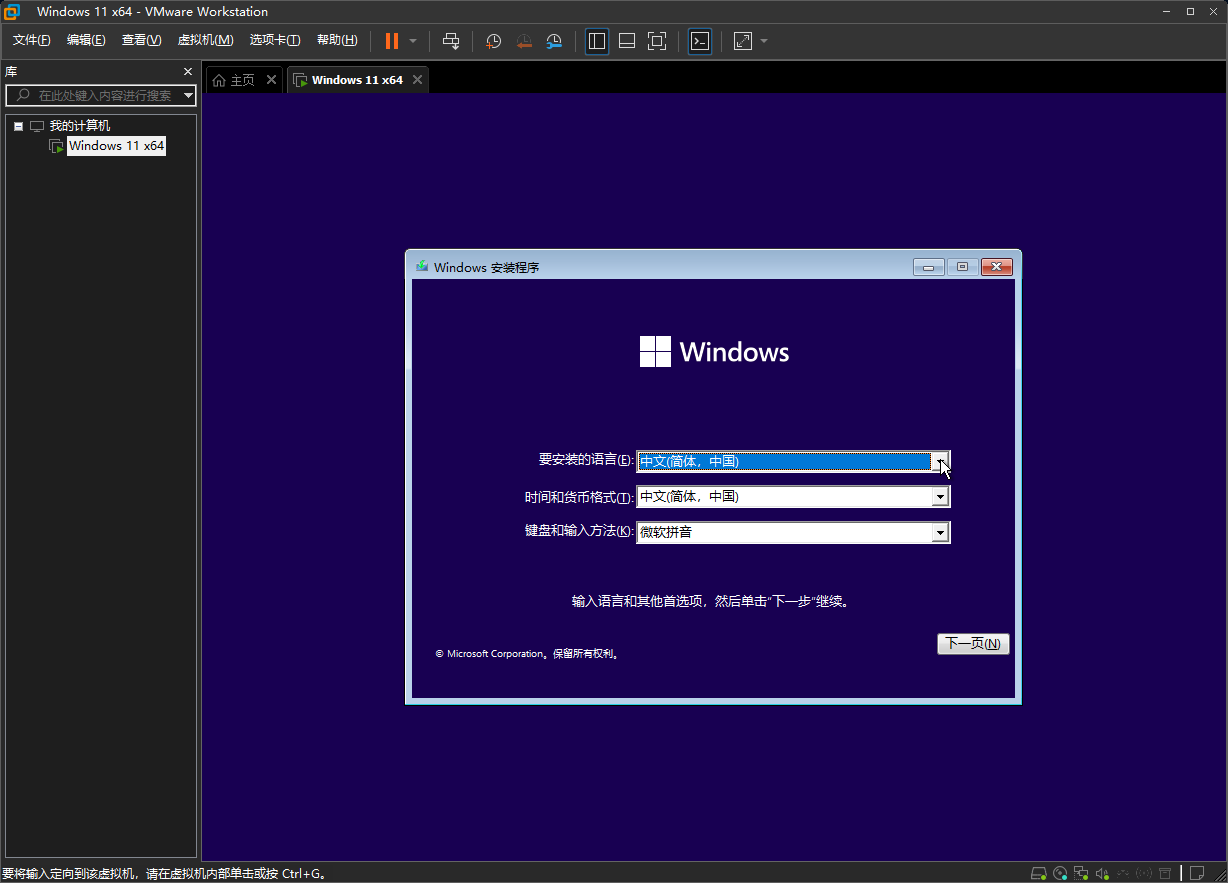Click the USB controller status icon

1123,873
